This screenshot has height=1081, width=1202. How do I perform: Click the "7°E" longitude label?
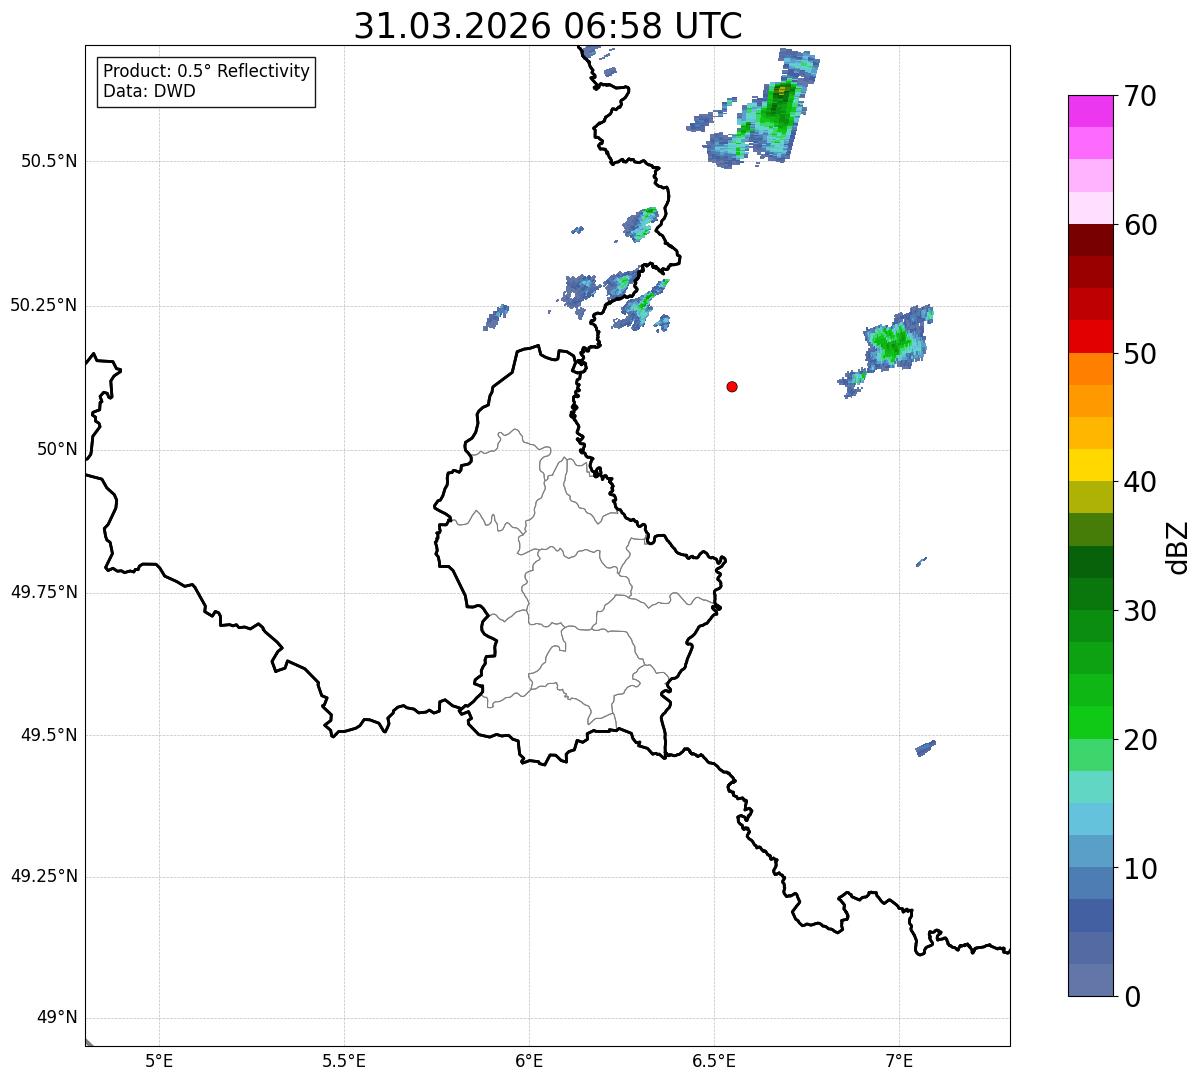(899, 1061)
